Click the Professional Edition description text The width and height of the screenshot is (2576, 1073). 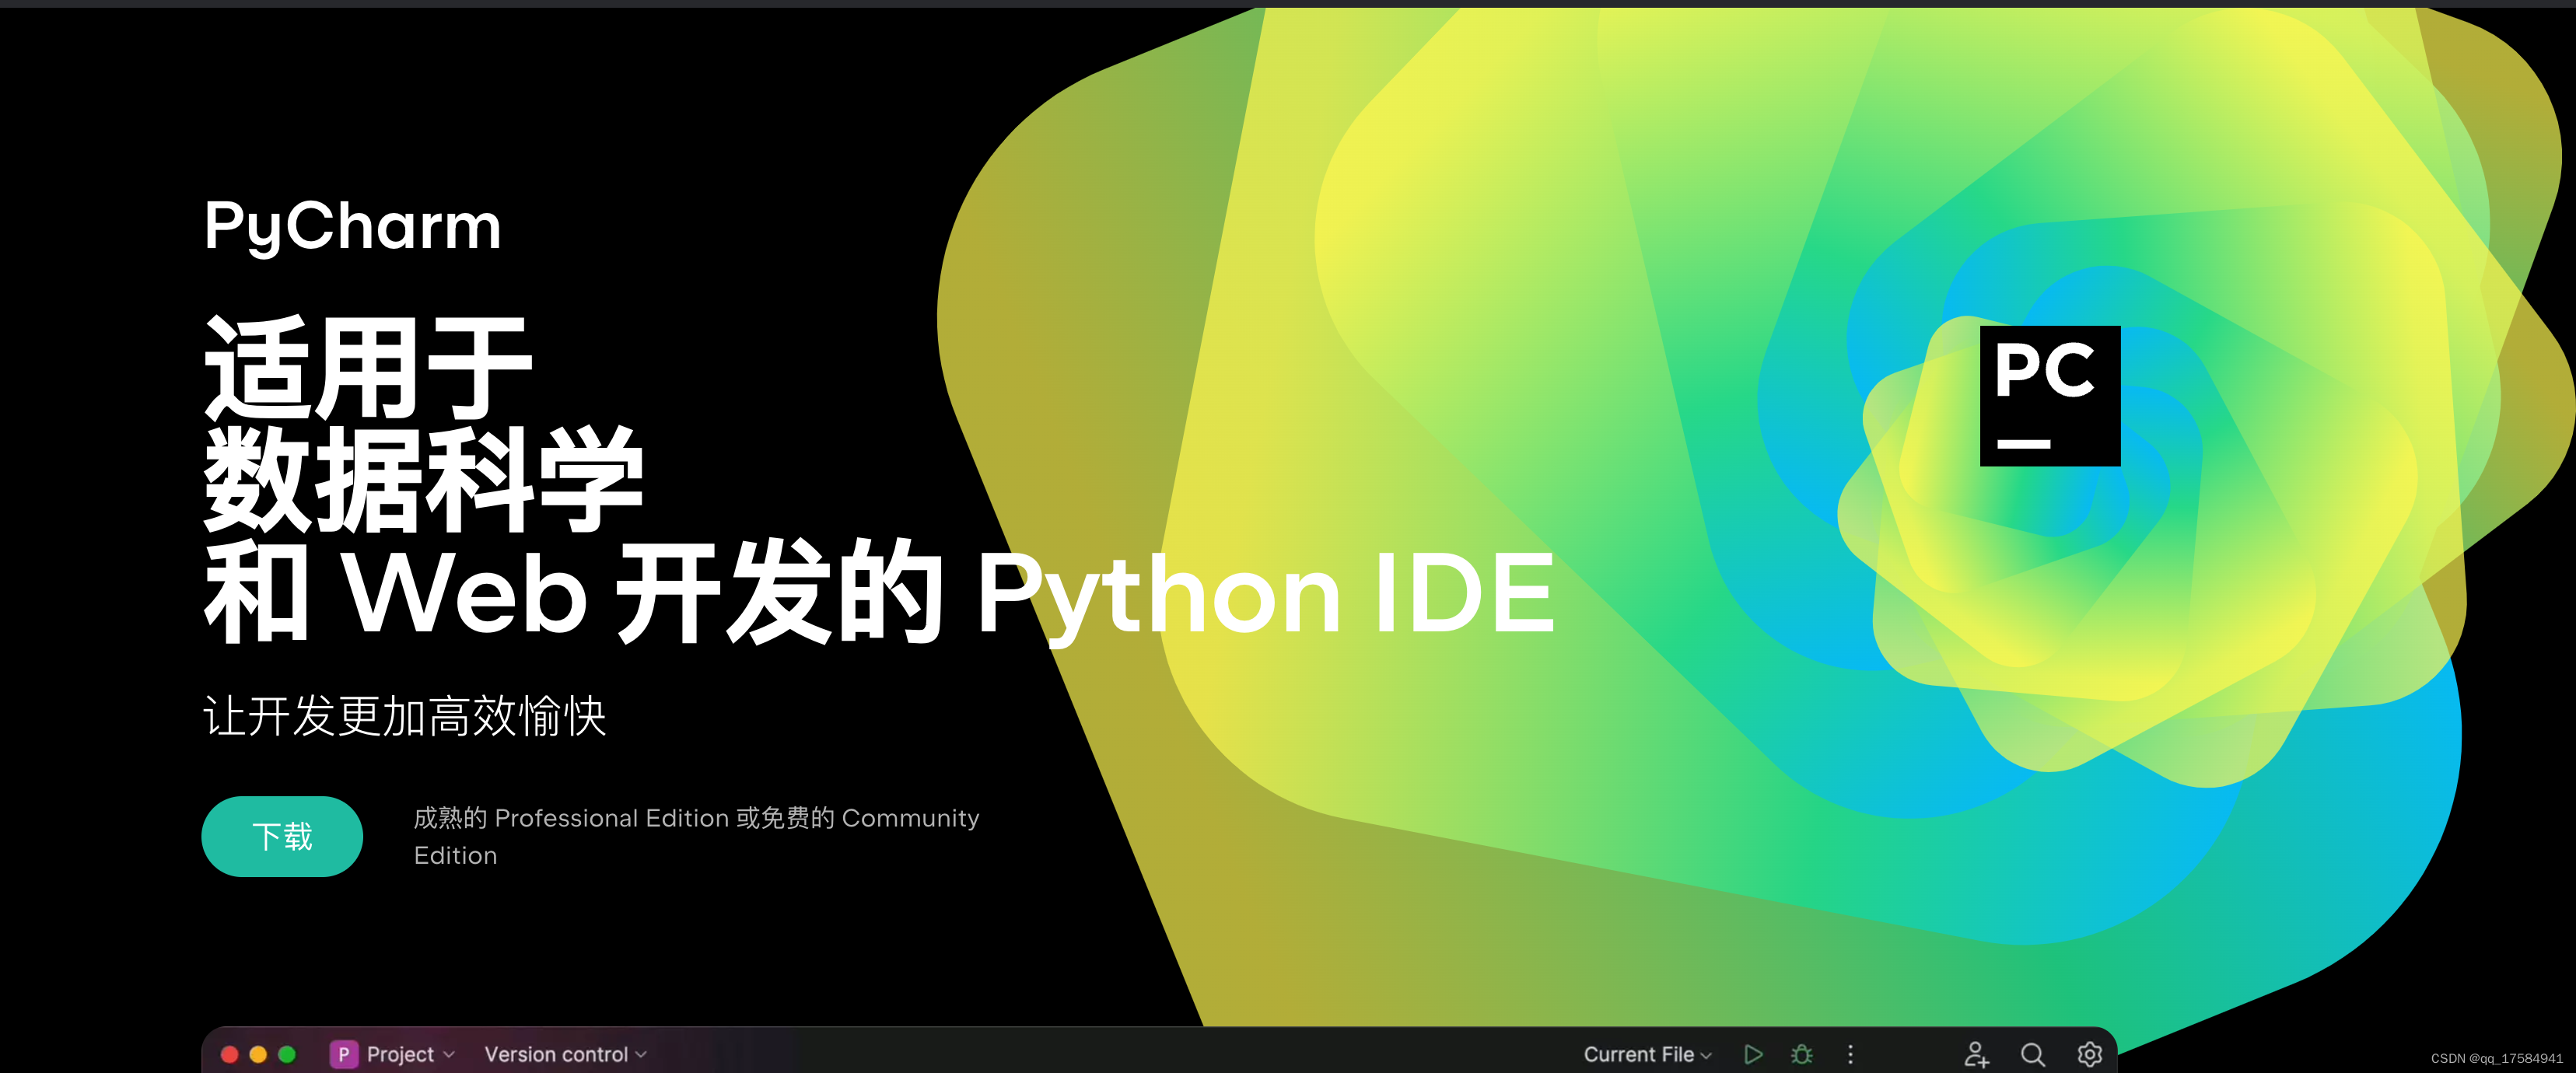696,836
